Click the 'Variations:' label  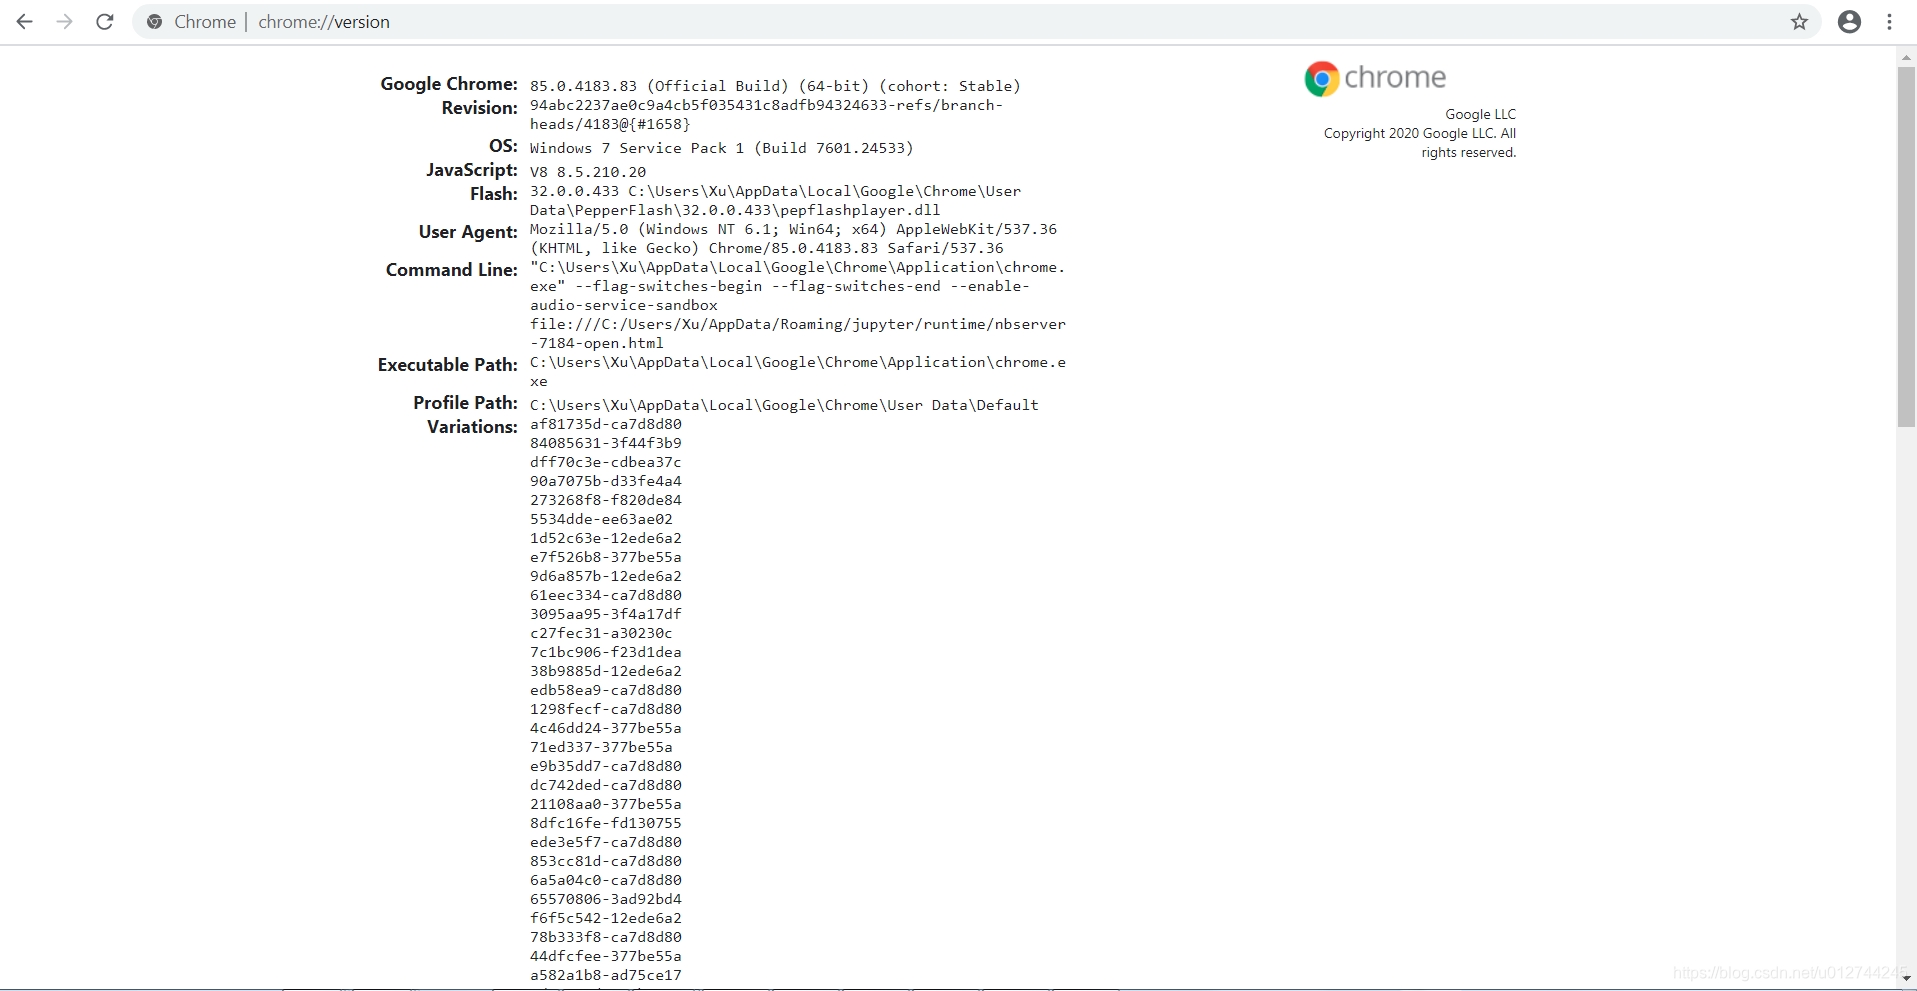click(x=472, y=427)
